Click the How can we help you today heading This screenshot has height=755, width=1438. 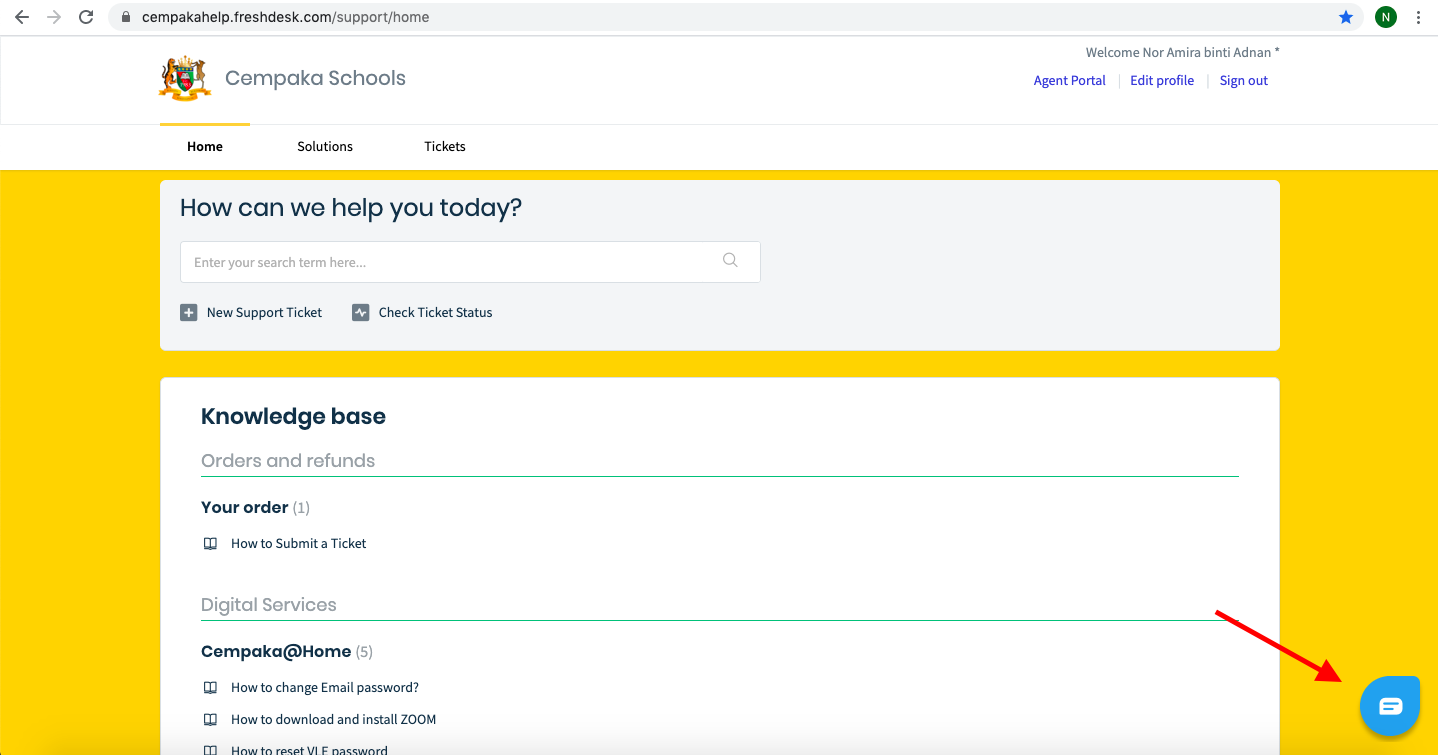[351, 208]
